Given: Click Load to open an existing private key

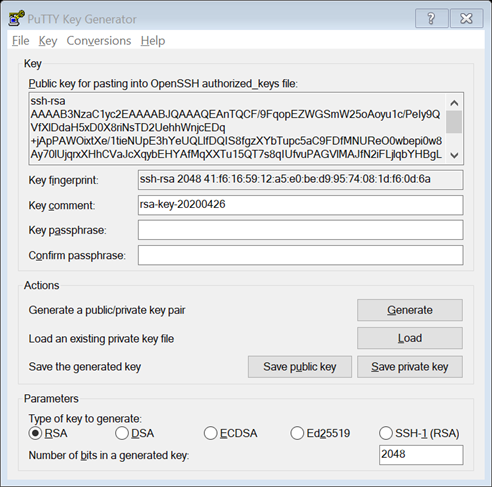Looking at the screenshot, I should (410, 338).
